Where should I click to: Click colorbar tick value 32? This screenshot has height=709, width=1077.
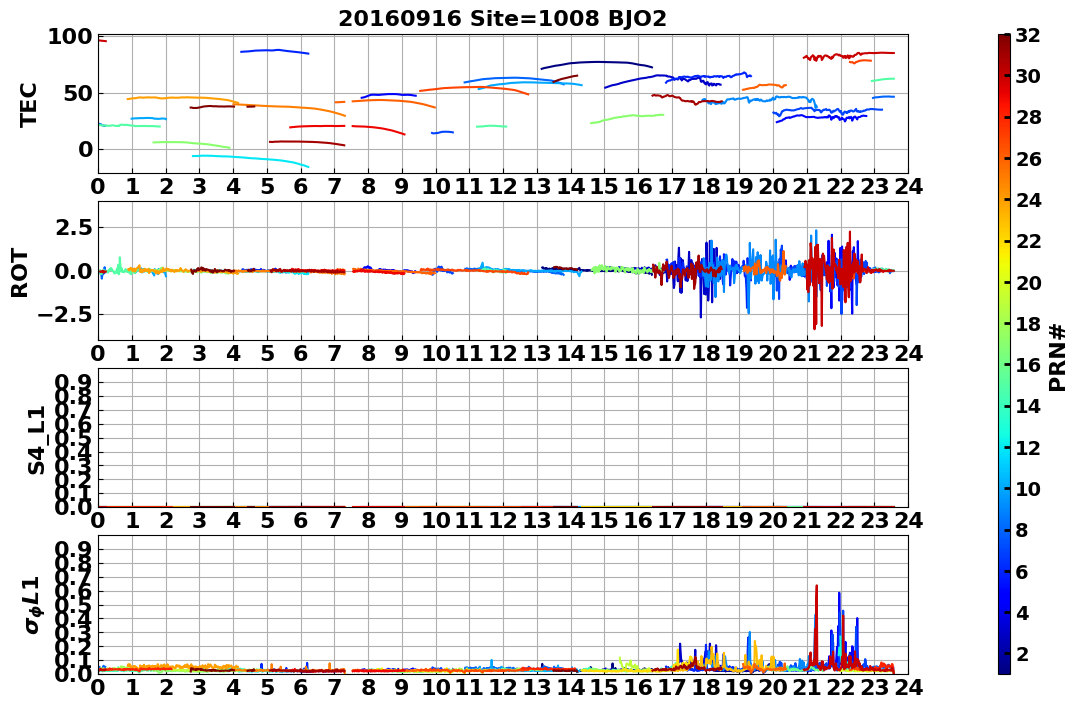click(1028, 35)
